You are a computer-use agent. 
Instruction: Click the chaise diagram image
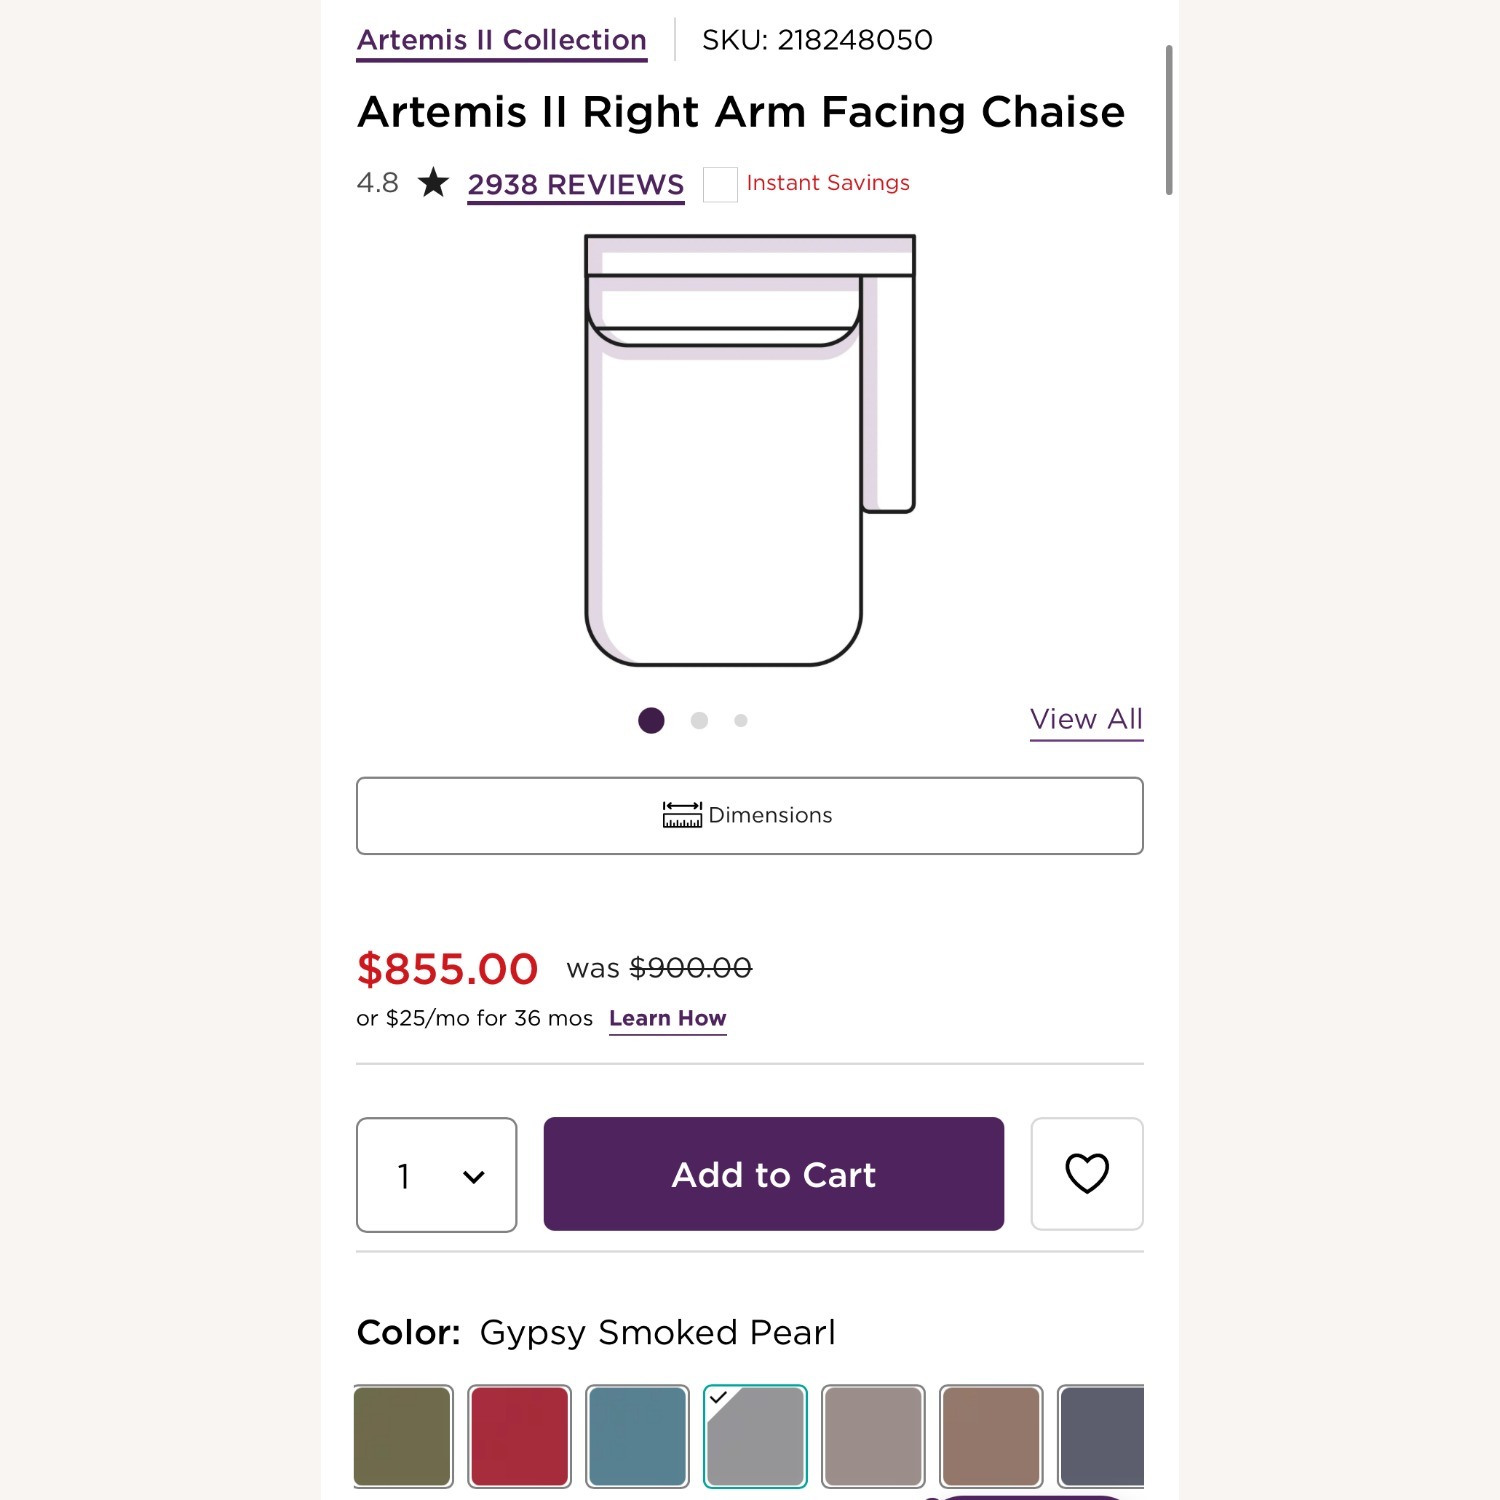click(748, 450)
